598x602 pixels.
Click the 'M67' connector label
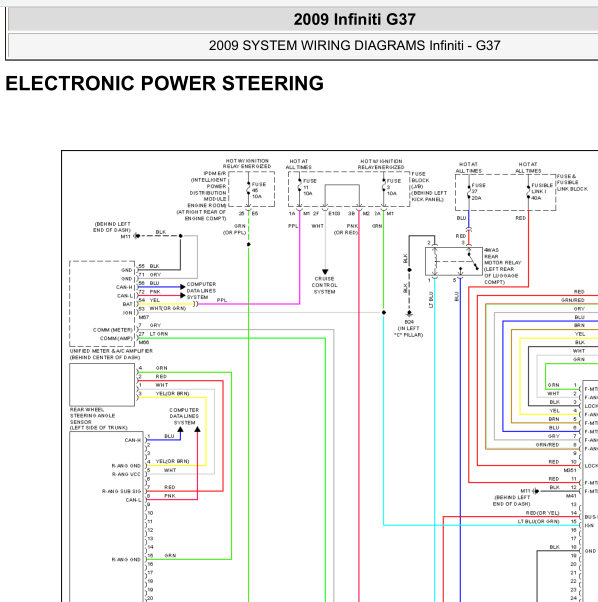pyautogui.click(x=144, y=317)
